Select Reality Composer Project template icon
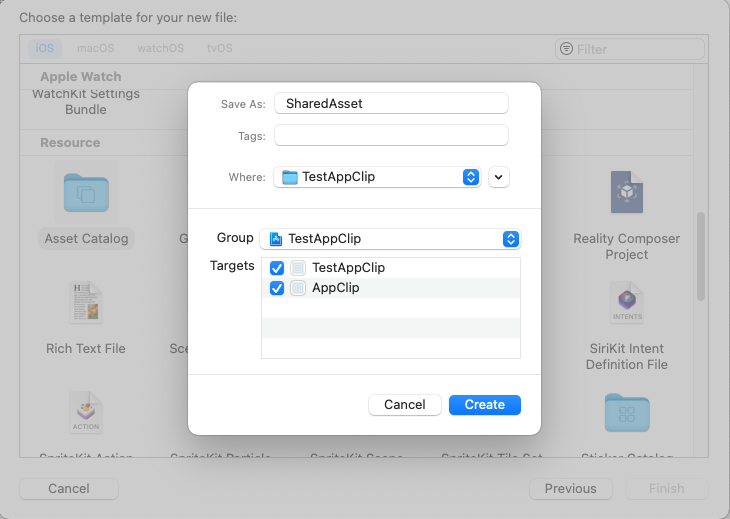 pos(627,192)
